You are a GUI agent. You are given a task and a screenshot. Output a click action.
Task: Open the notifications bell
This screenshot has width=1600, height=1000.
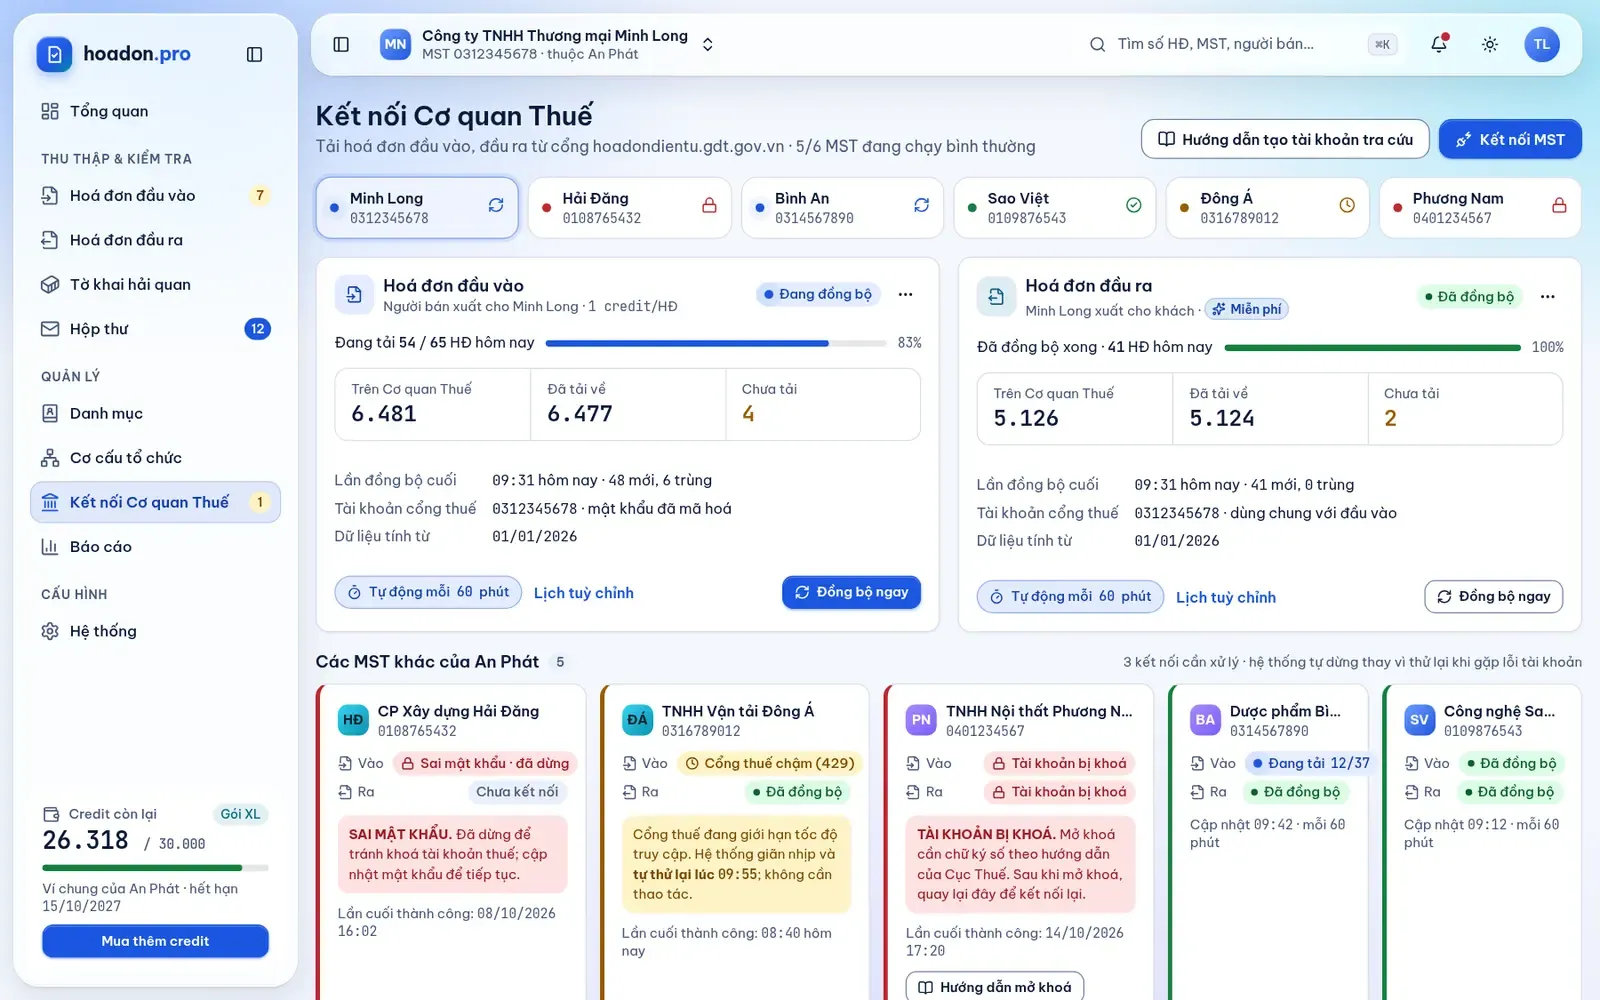(x=1438, y=44)
